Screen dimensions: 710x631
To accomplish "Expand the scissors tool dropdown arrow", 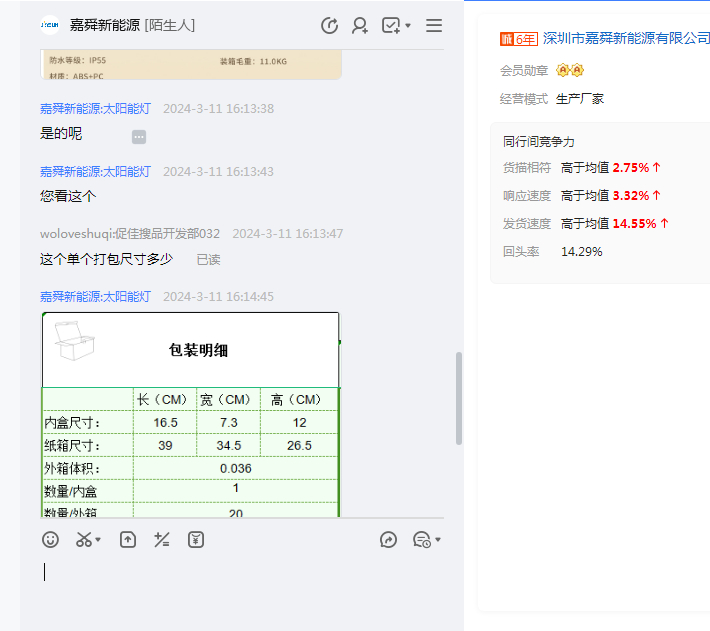I will [98, 541].
